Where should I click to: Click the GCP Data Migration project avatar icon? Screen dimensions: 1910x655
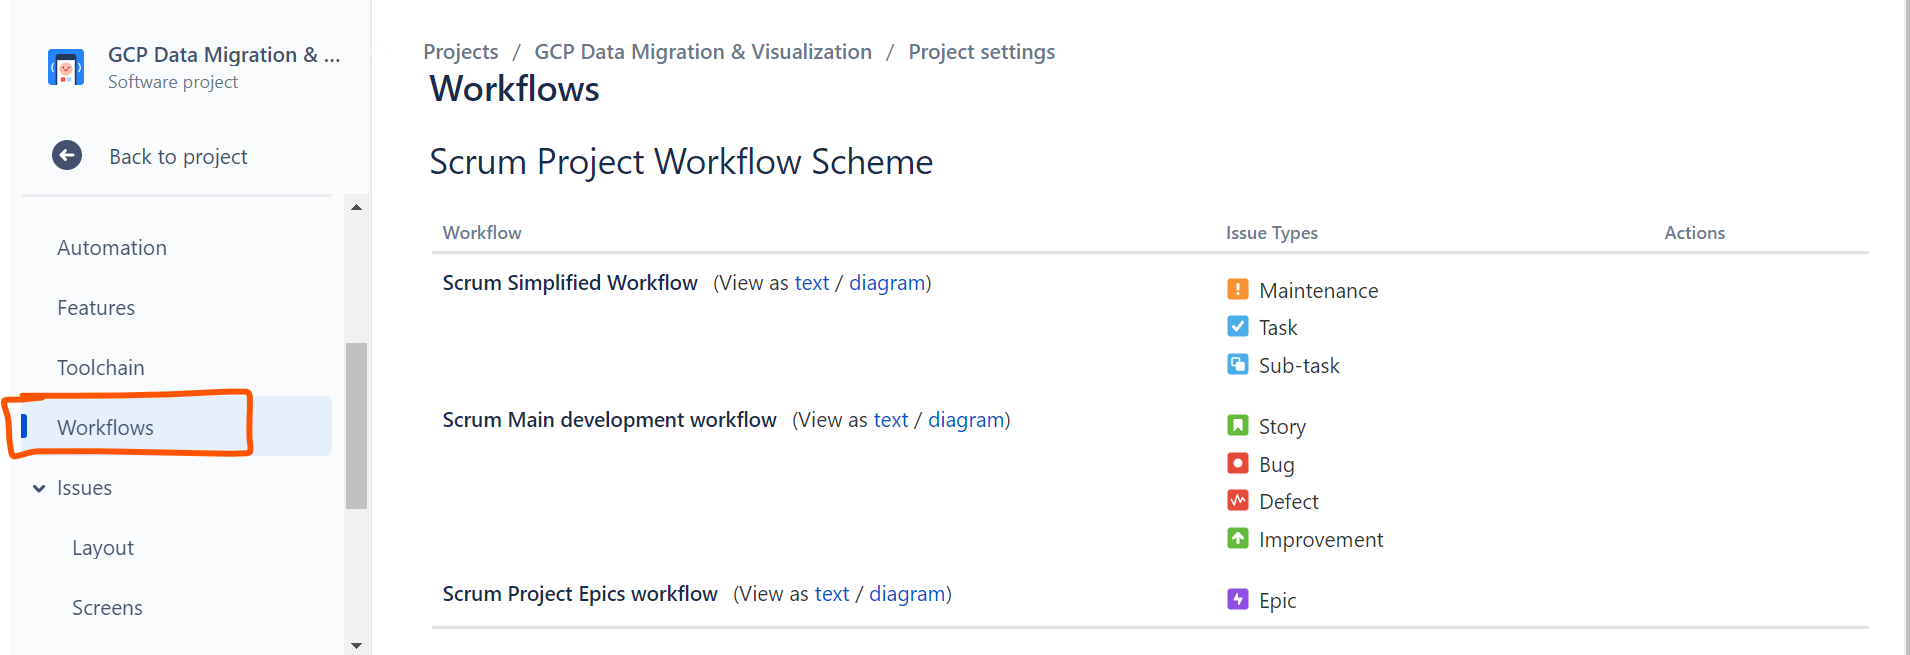click(66, 68)
